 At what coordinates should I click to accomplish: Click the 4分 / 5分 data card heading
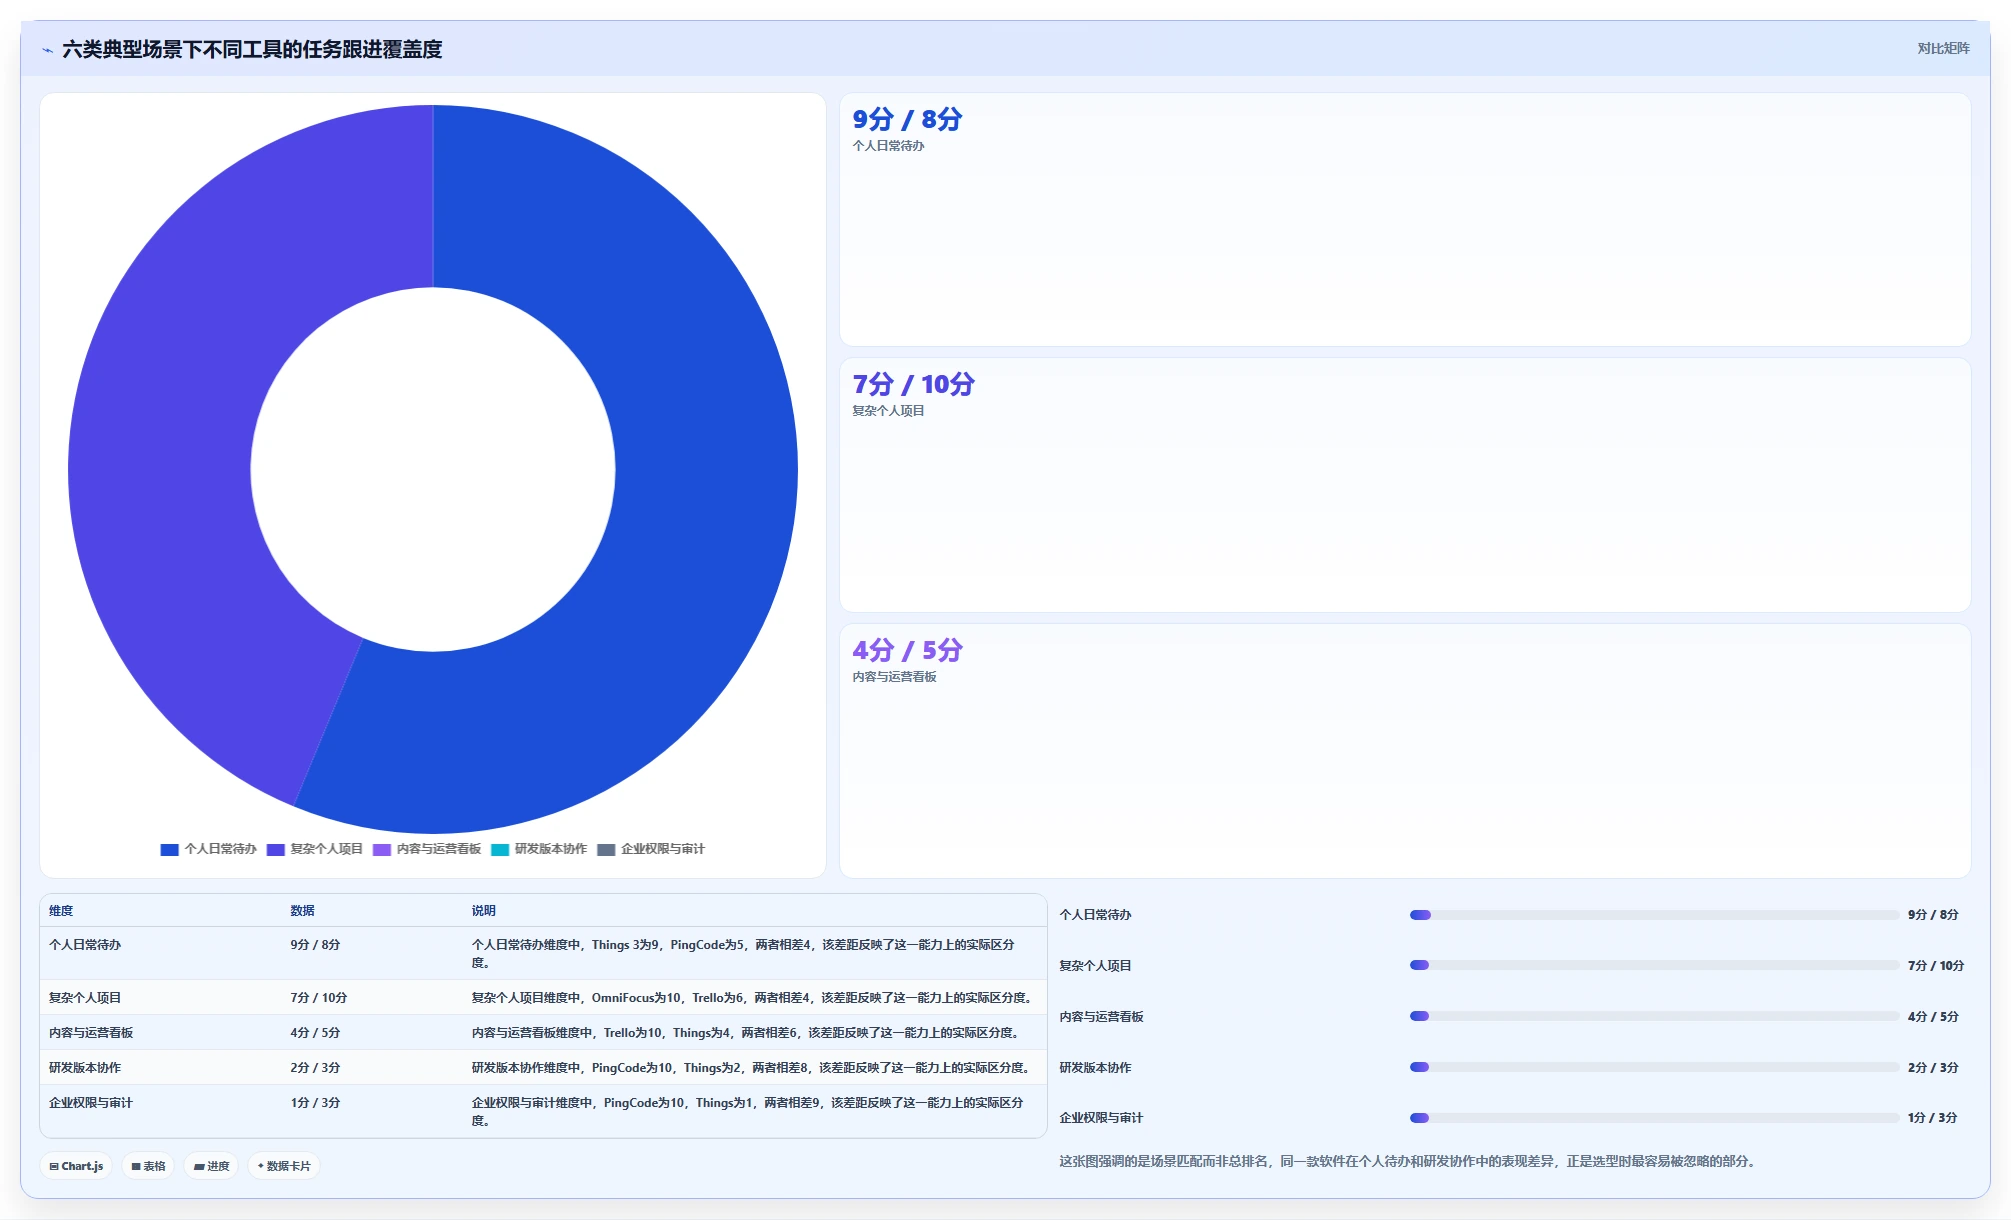pos(907,650)
